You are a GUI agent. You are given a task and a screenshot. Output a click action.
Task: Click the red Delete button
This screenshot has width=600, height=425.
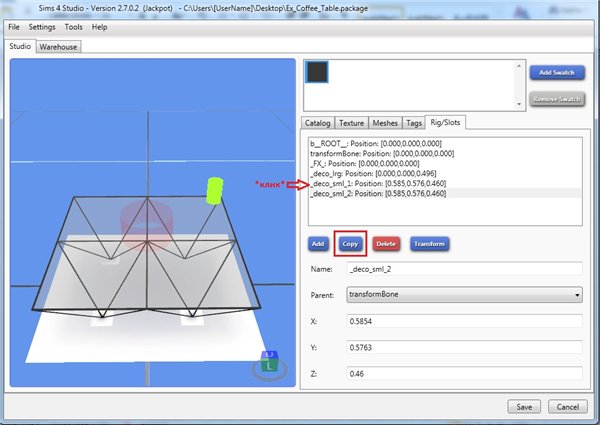(385, 243)
